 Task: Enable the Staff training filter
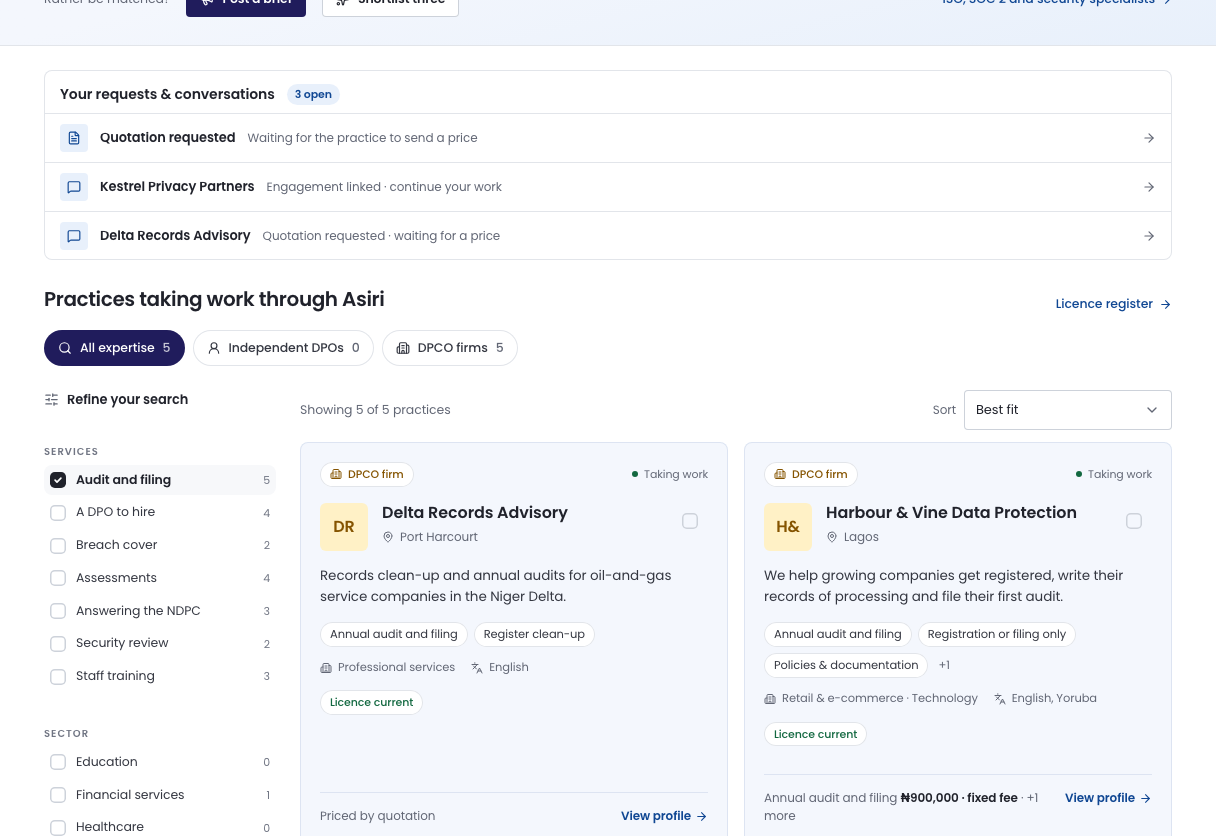point(58,677)
